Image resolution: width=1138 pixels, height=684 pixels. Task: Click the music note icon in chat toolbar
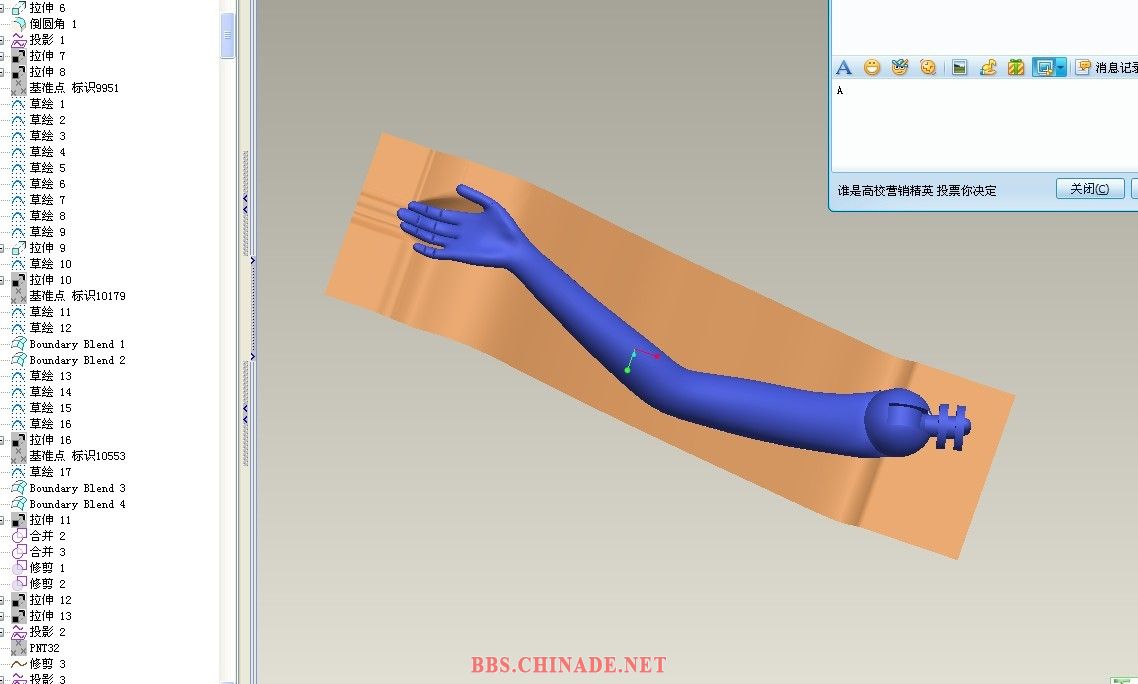tap(988, 68)
